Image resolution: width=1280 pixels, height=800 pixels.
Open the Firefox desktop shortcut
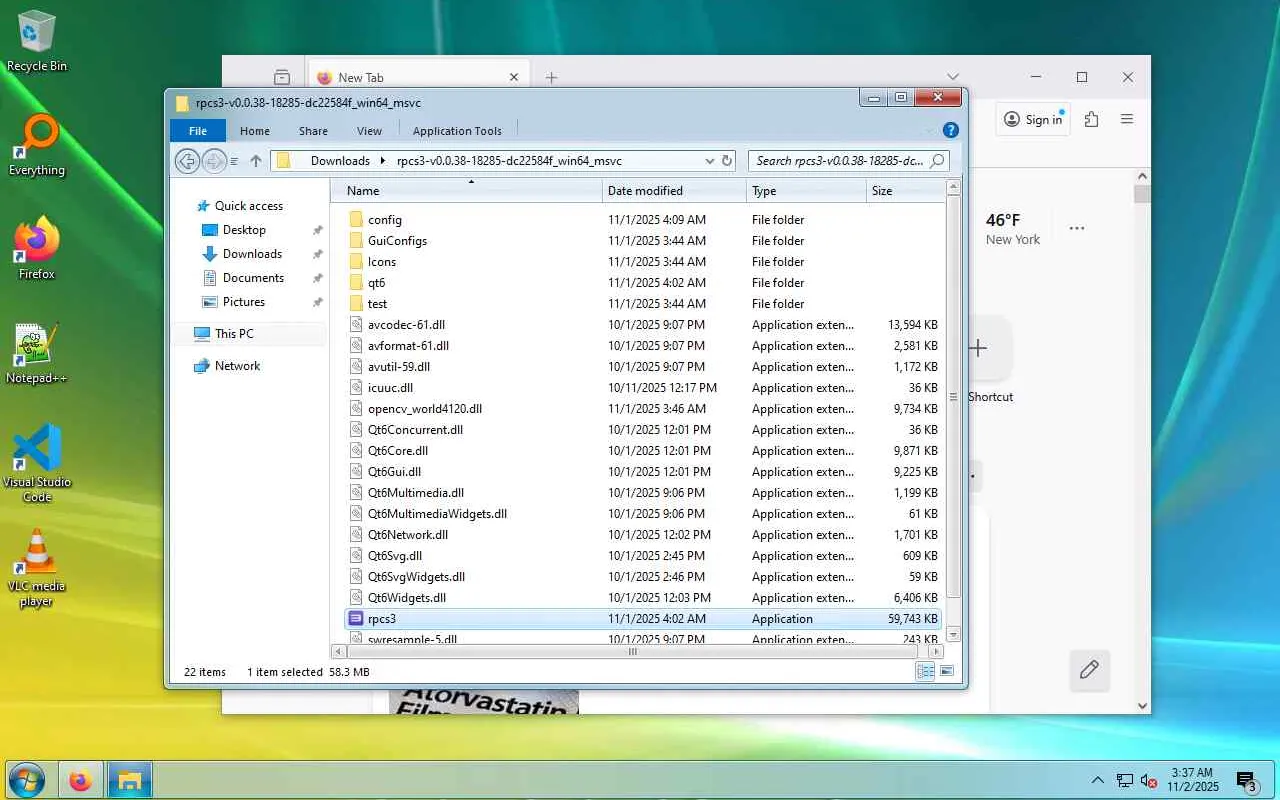click(37, 249)
